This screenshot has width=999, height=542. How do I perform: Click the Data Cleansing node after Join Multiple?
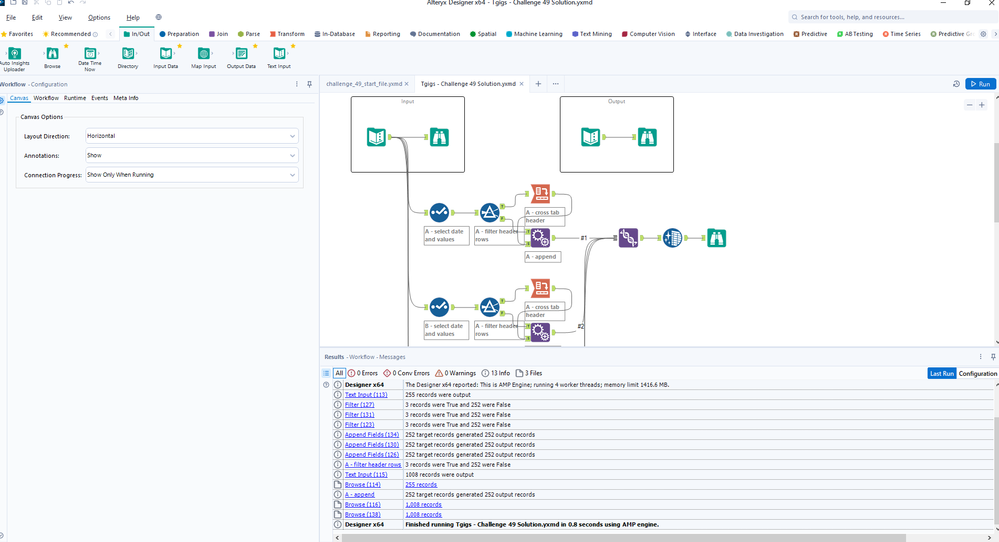[x=672, y=238]
